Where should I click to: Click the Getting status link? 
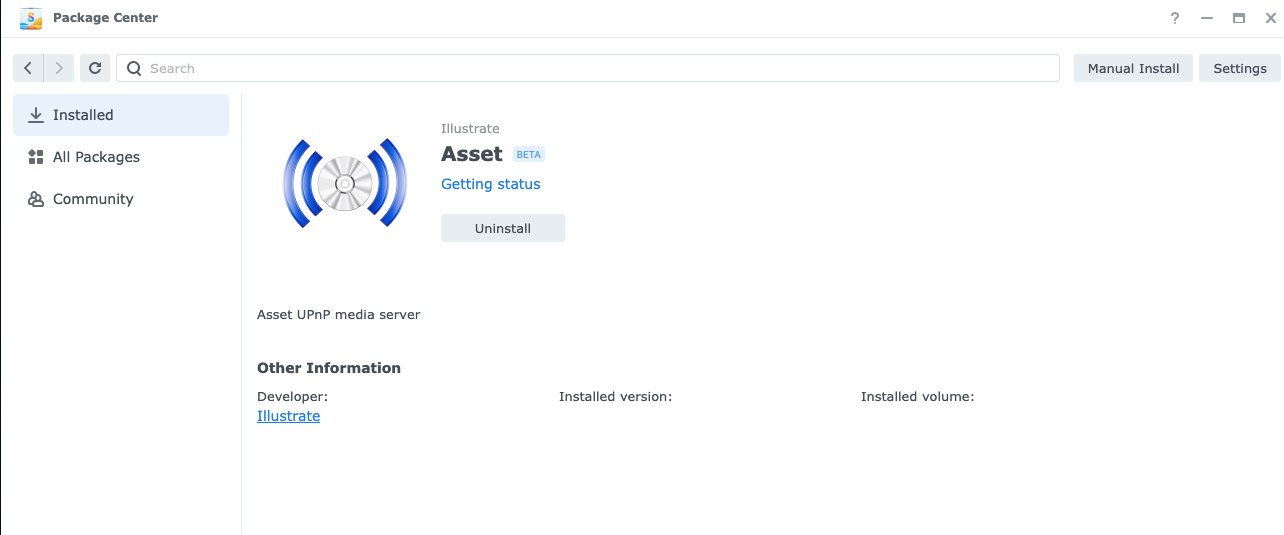tap(490, 184)
